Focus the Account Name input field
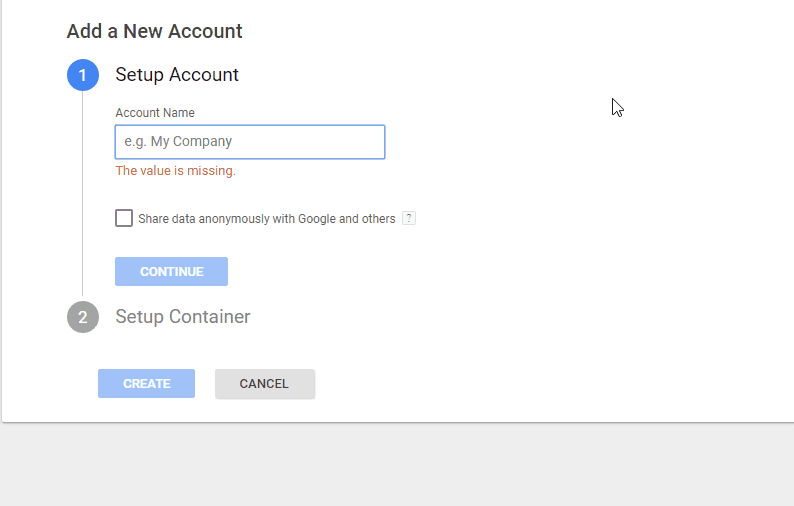 (x=250, y=142)
